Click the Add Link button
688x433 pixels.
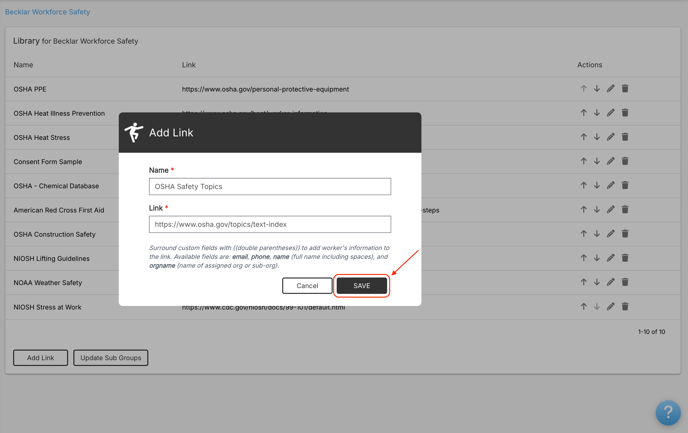(40, 358)
